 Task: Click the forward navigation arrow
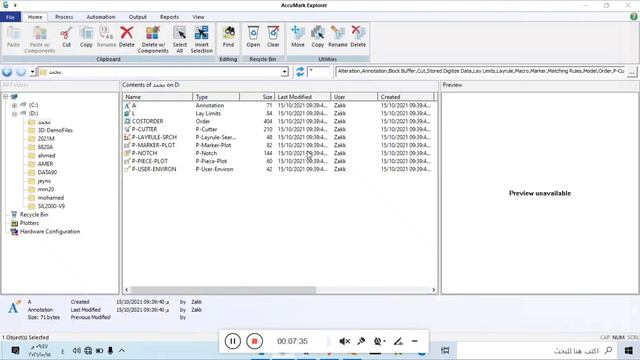pos(21,72)
